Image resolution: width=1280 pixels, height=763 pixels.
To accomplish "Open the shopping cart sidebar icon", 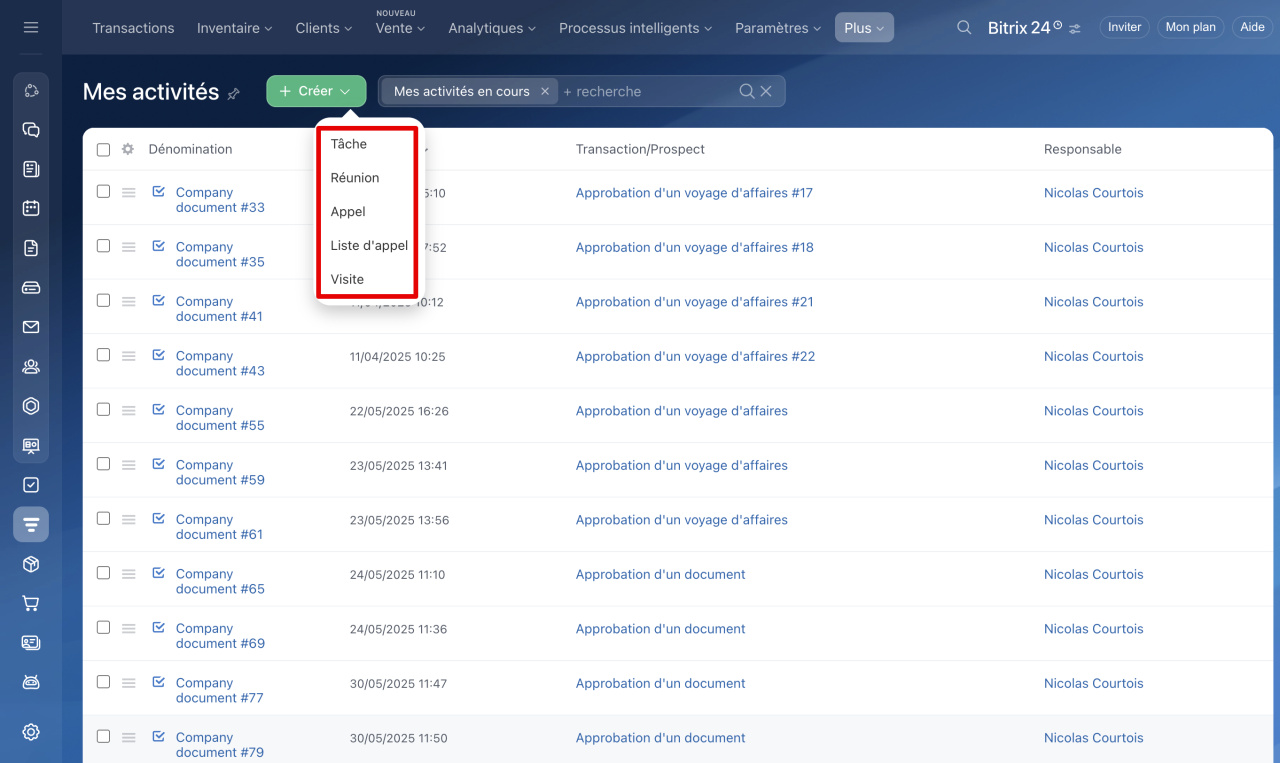I will (x=31, y=603).
